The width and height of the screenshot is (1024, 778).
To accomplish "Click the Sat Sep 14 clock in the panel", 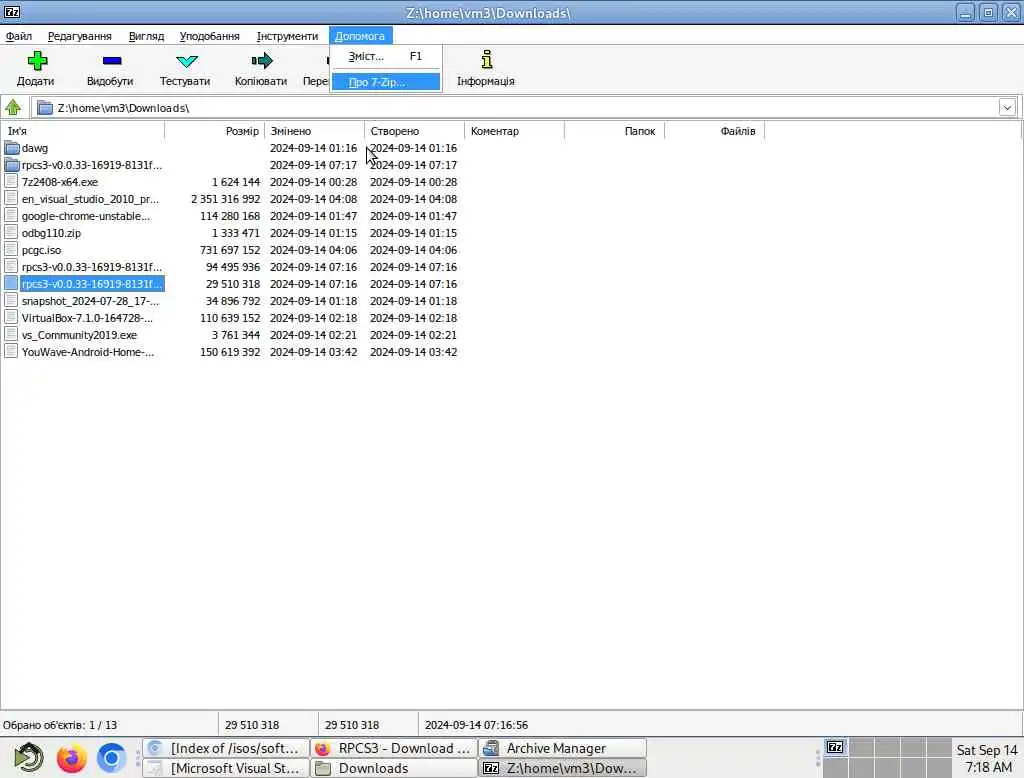I will (987, 758).
